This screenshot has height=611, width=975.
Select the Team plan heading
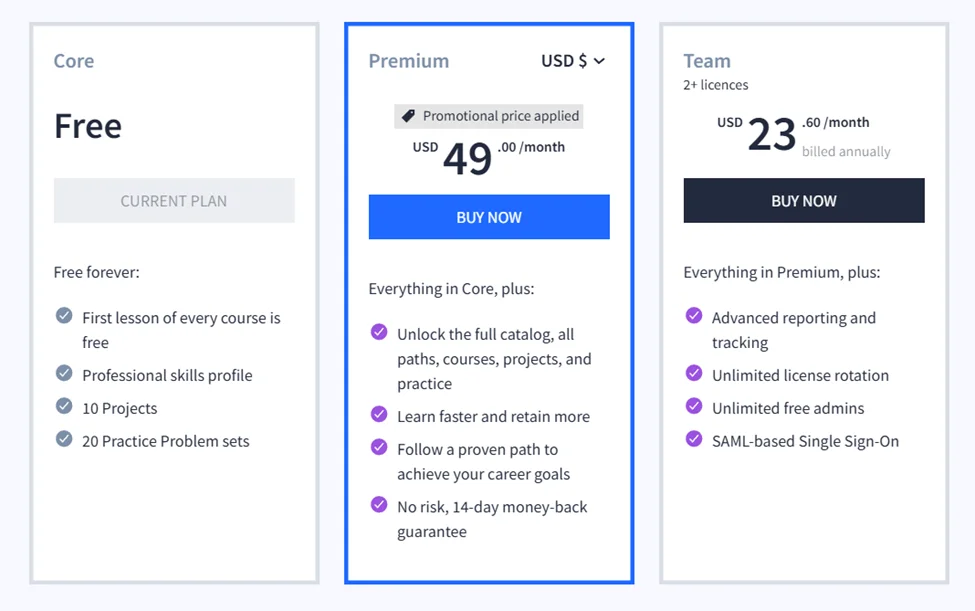(x=707, y=61)
